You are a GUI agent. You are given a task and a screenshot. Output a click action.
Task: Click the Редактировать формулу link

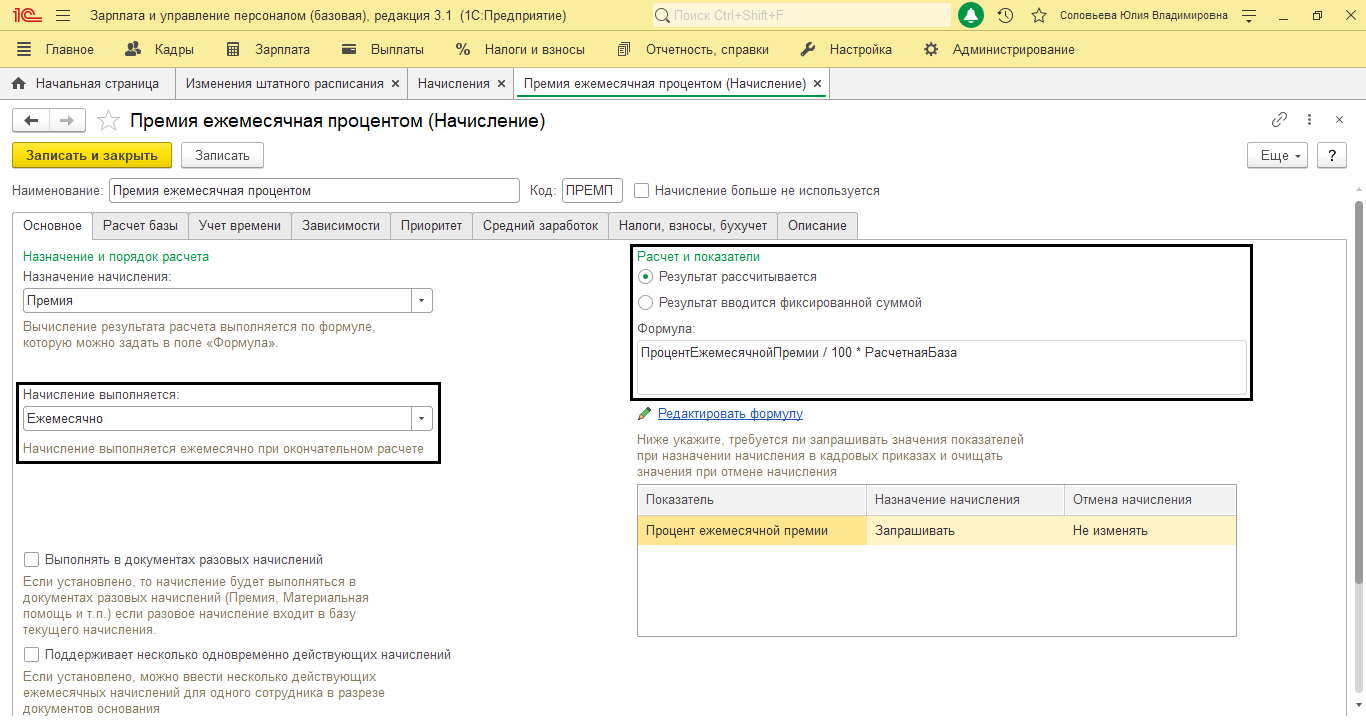pos(730,413)
